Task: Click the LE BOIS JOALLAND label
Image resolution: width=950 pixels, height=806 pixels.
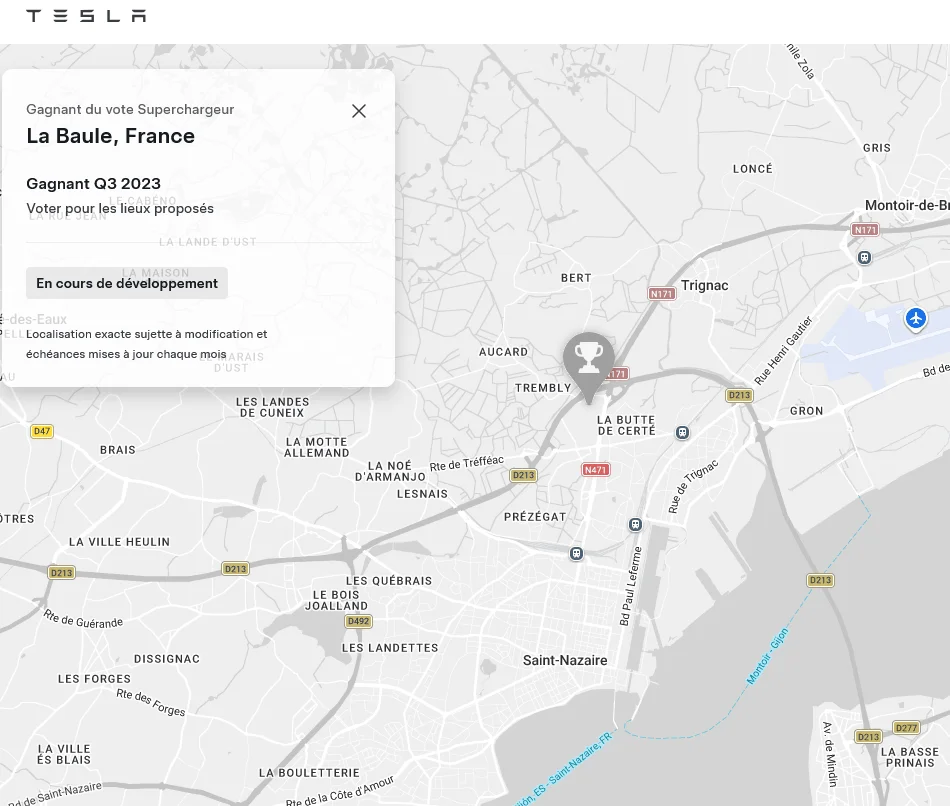Action: (336, 601)
